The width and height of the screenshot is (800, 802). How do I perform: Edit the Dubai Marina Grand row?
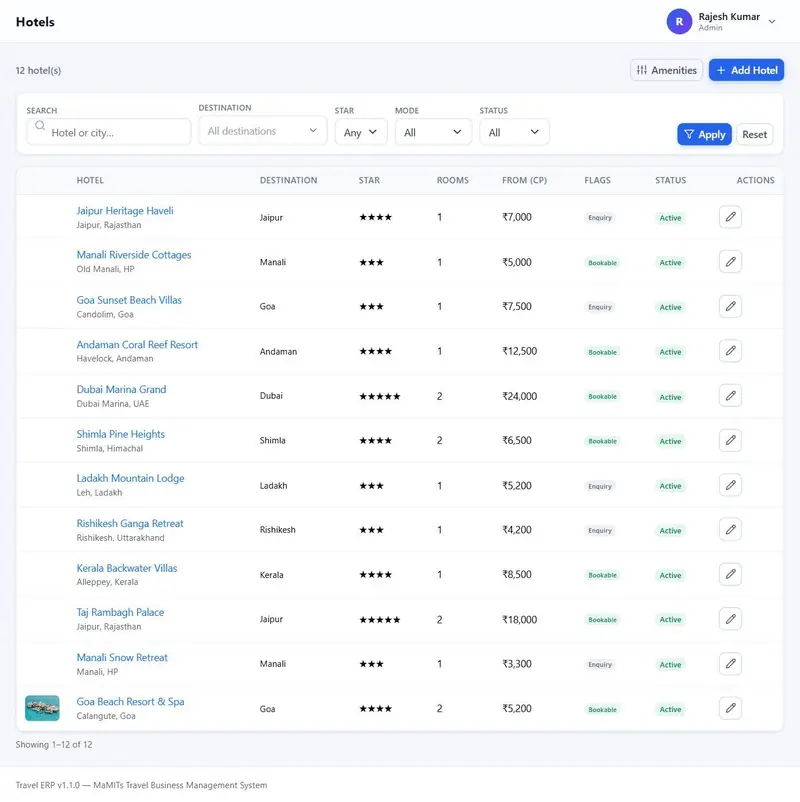pyautogui.click(x=730, y=396)
